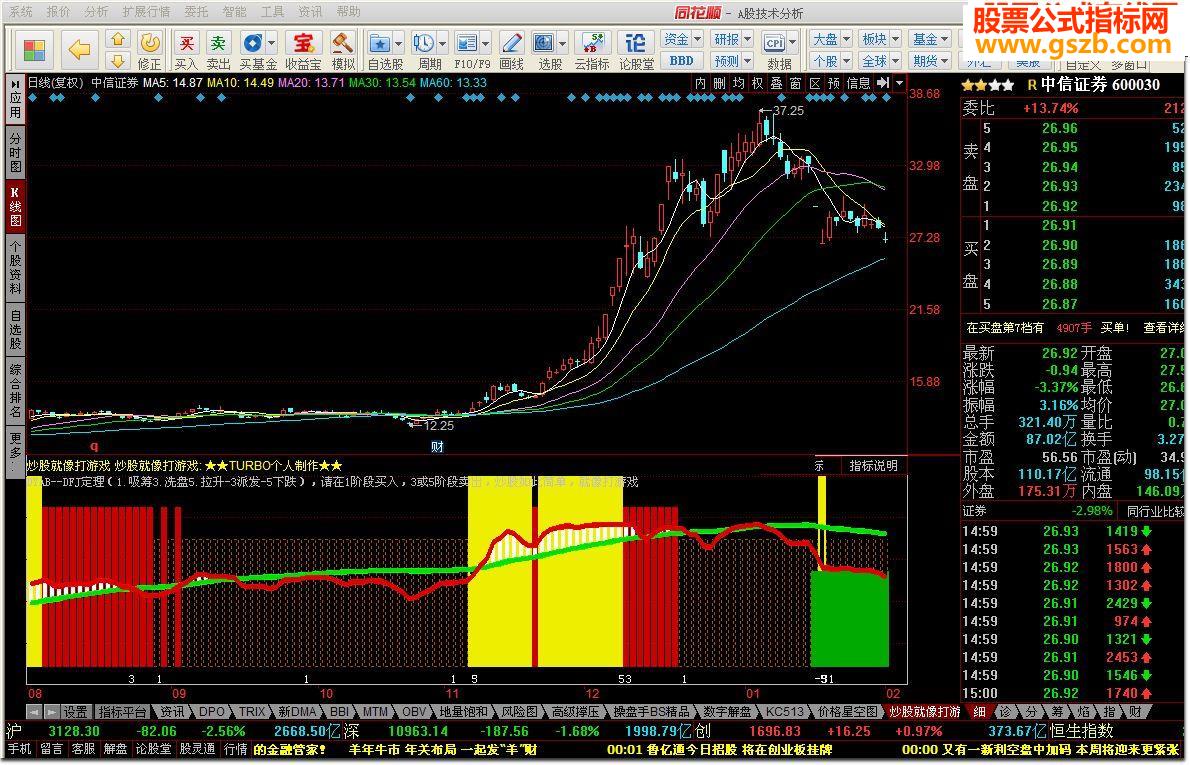Toggle the 预 forecast option
Screen dimensions: 1190x765
[833, 83]
